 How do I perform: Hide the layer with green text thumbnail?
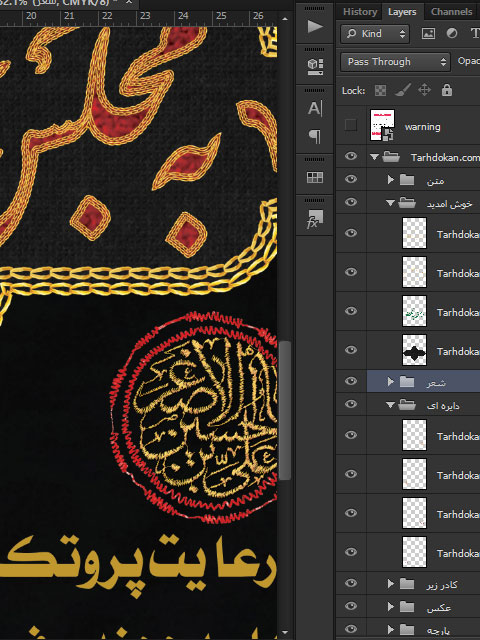(x=351, y=311)
